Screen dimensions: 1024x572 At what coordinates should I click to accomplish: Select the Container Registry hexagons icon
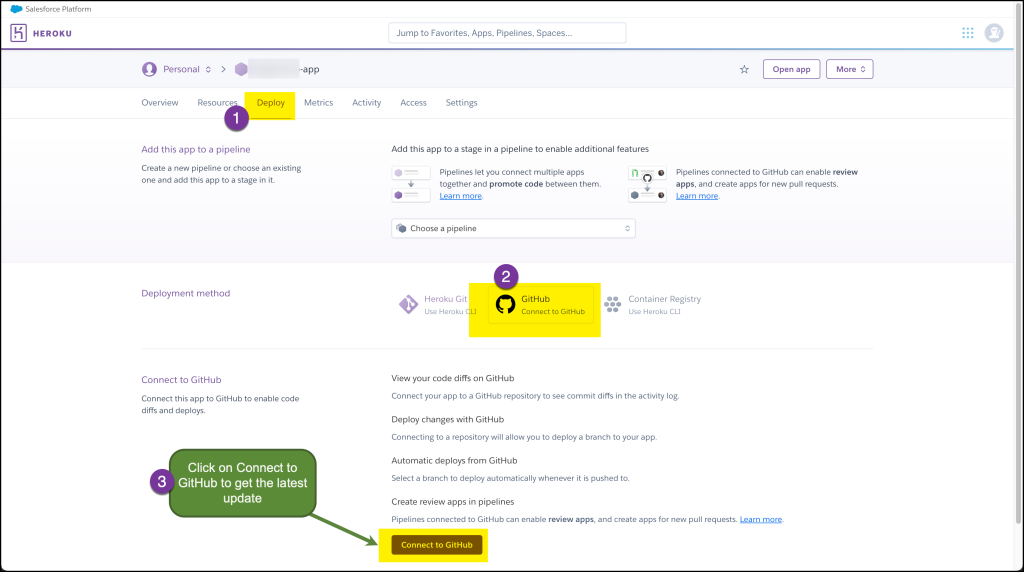point(613,304)
